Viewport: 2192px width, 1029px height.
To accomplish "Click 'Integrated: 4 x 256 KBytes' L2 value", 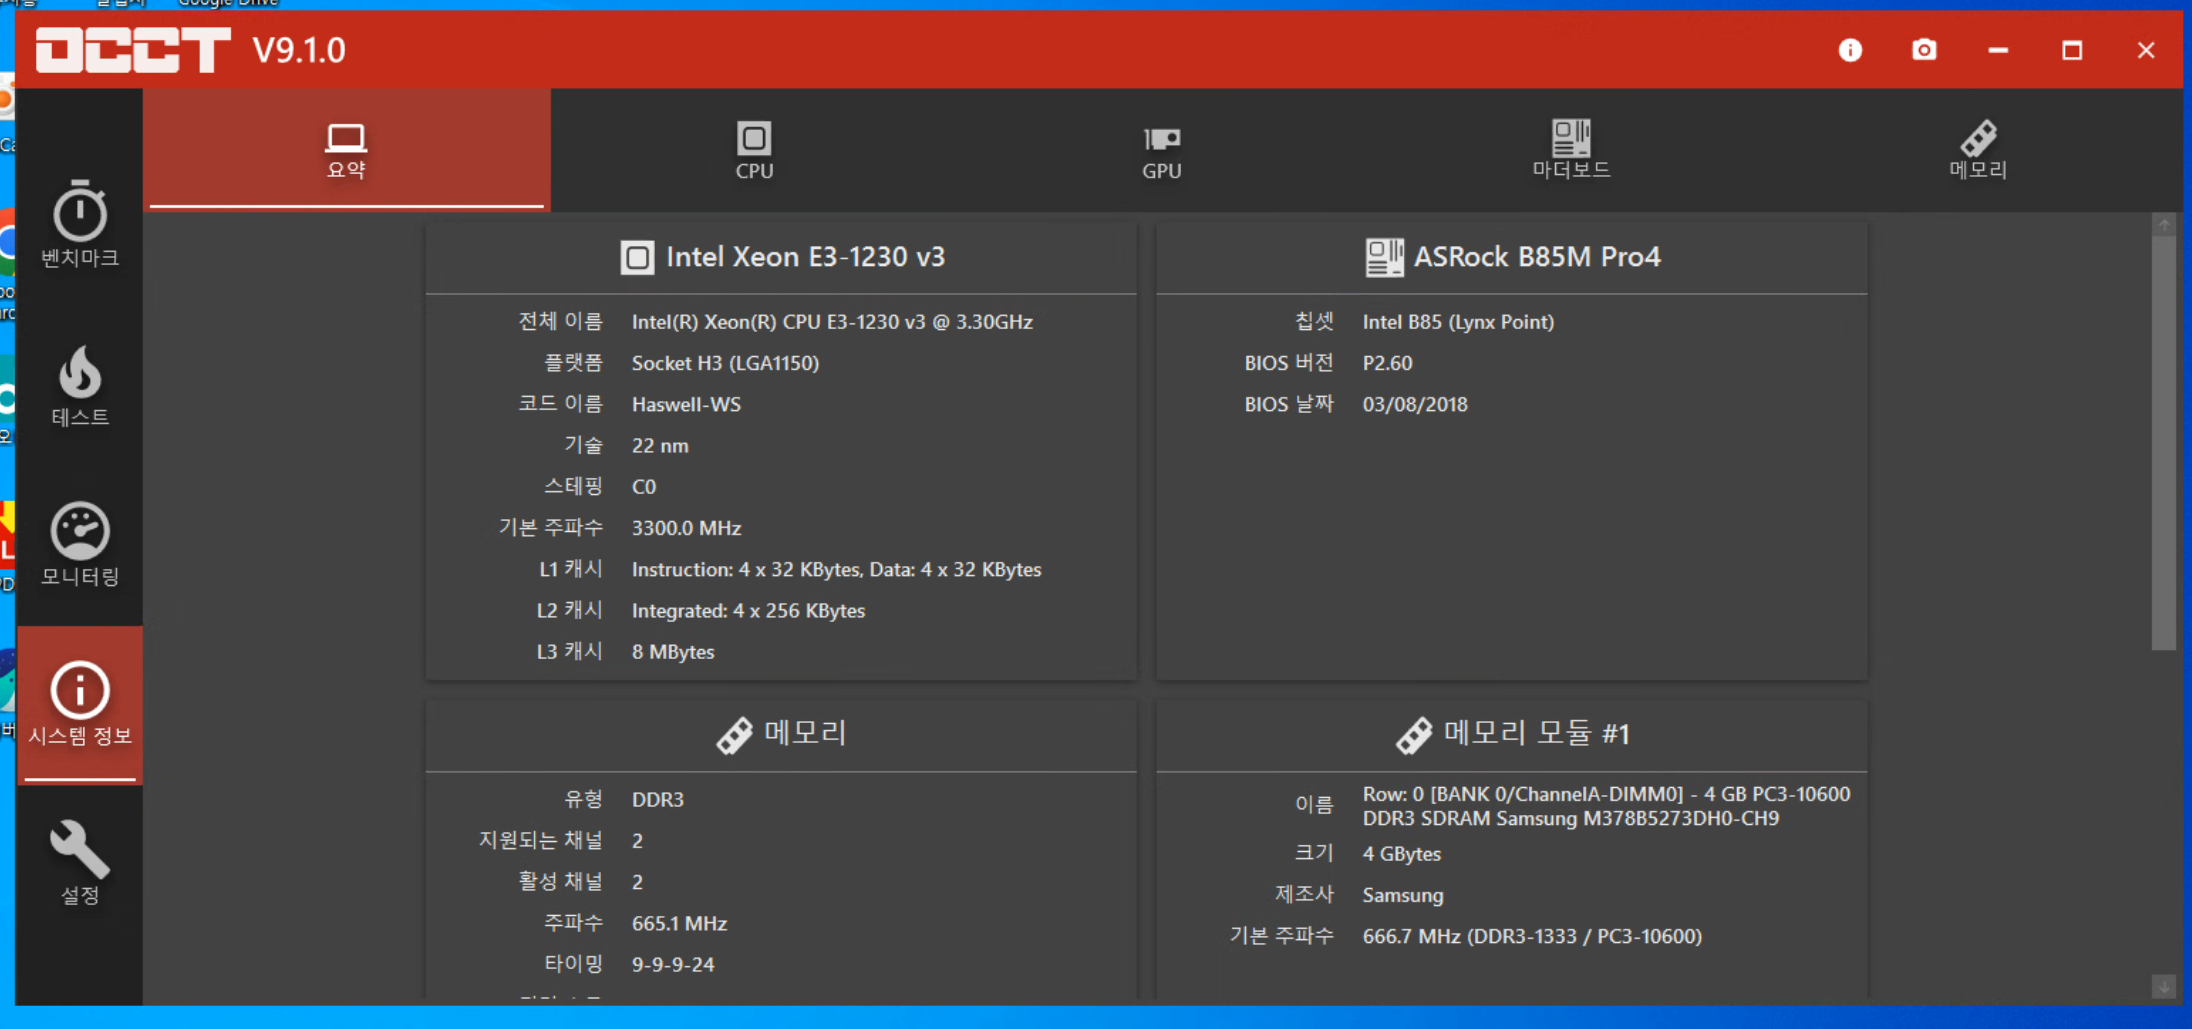I will pos(748,611).
